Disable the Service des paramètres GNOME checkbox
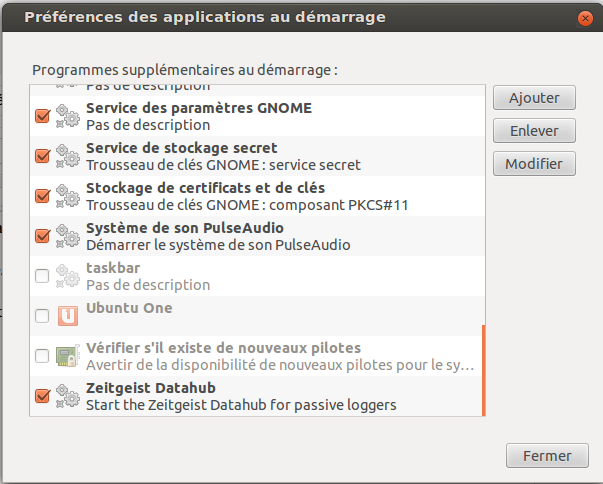 [42, 116]
